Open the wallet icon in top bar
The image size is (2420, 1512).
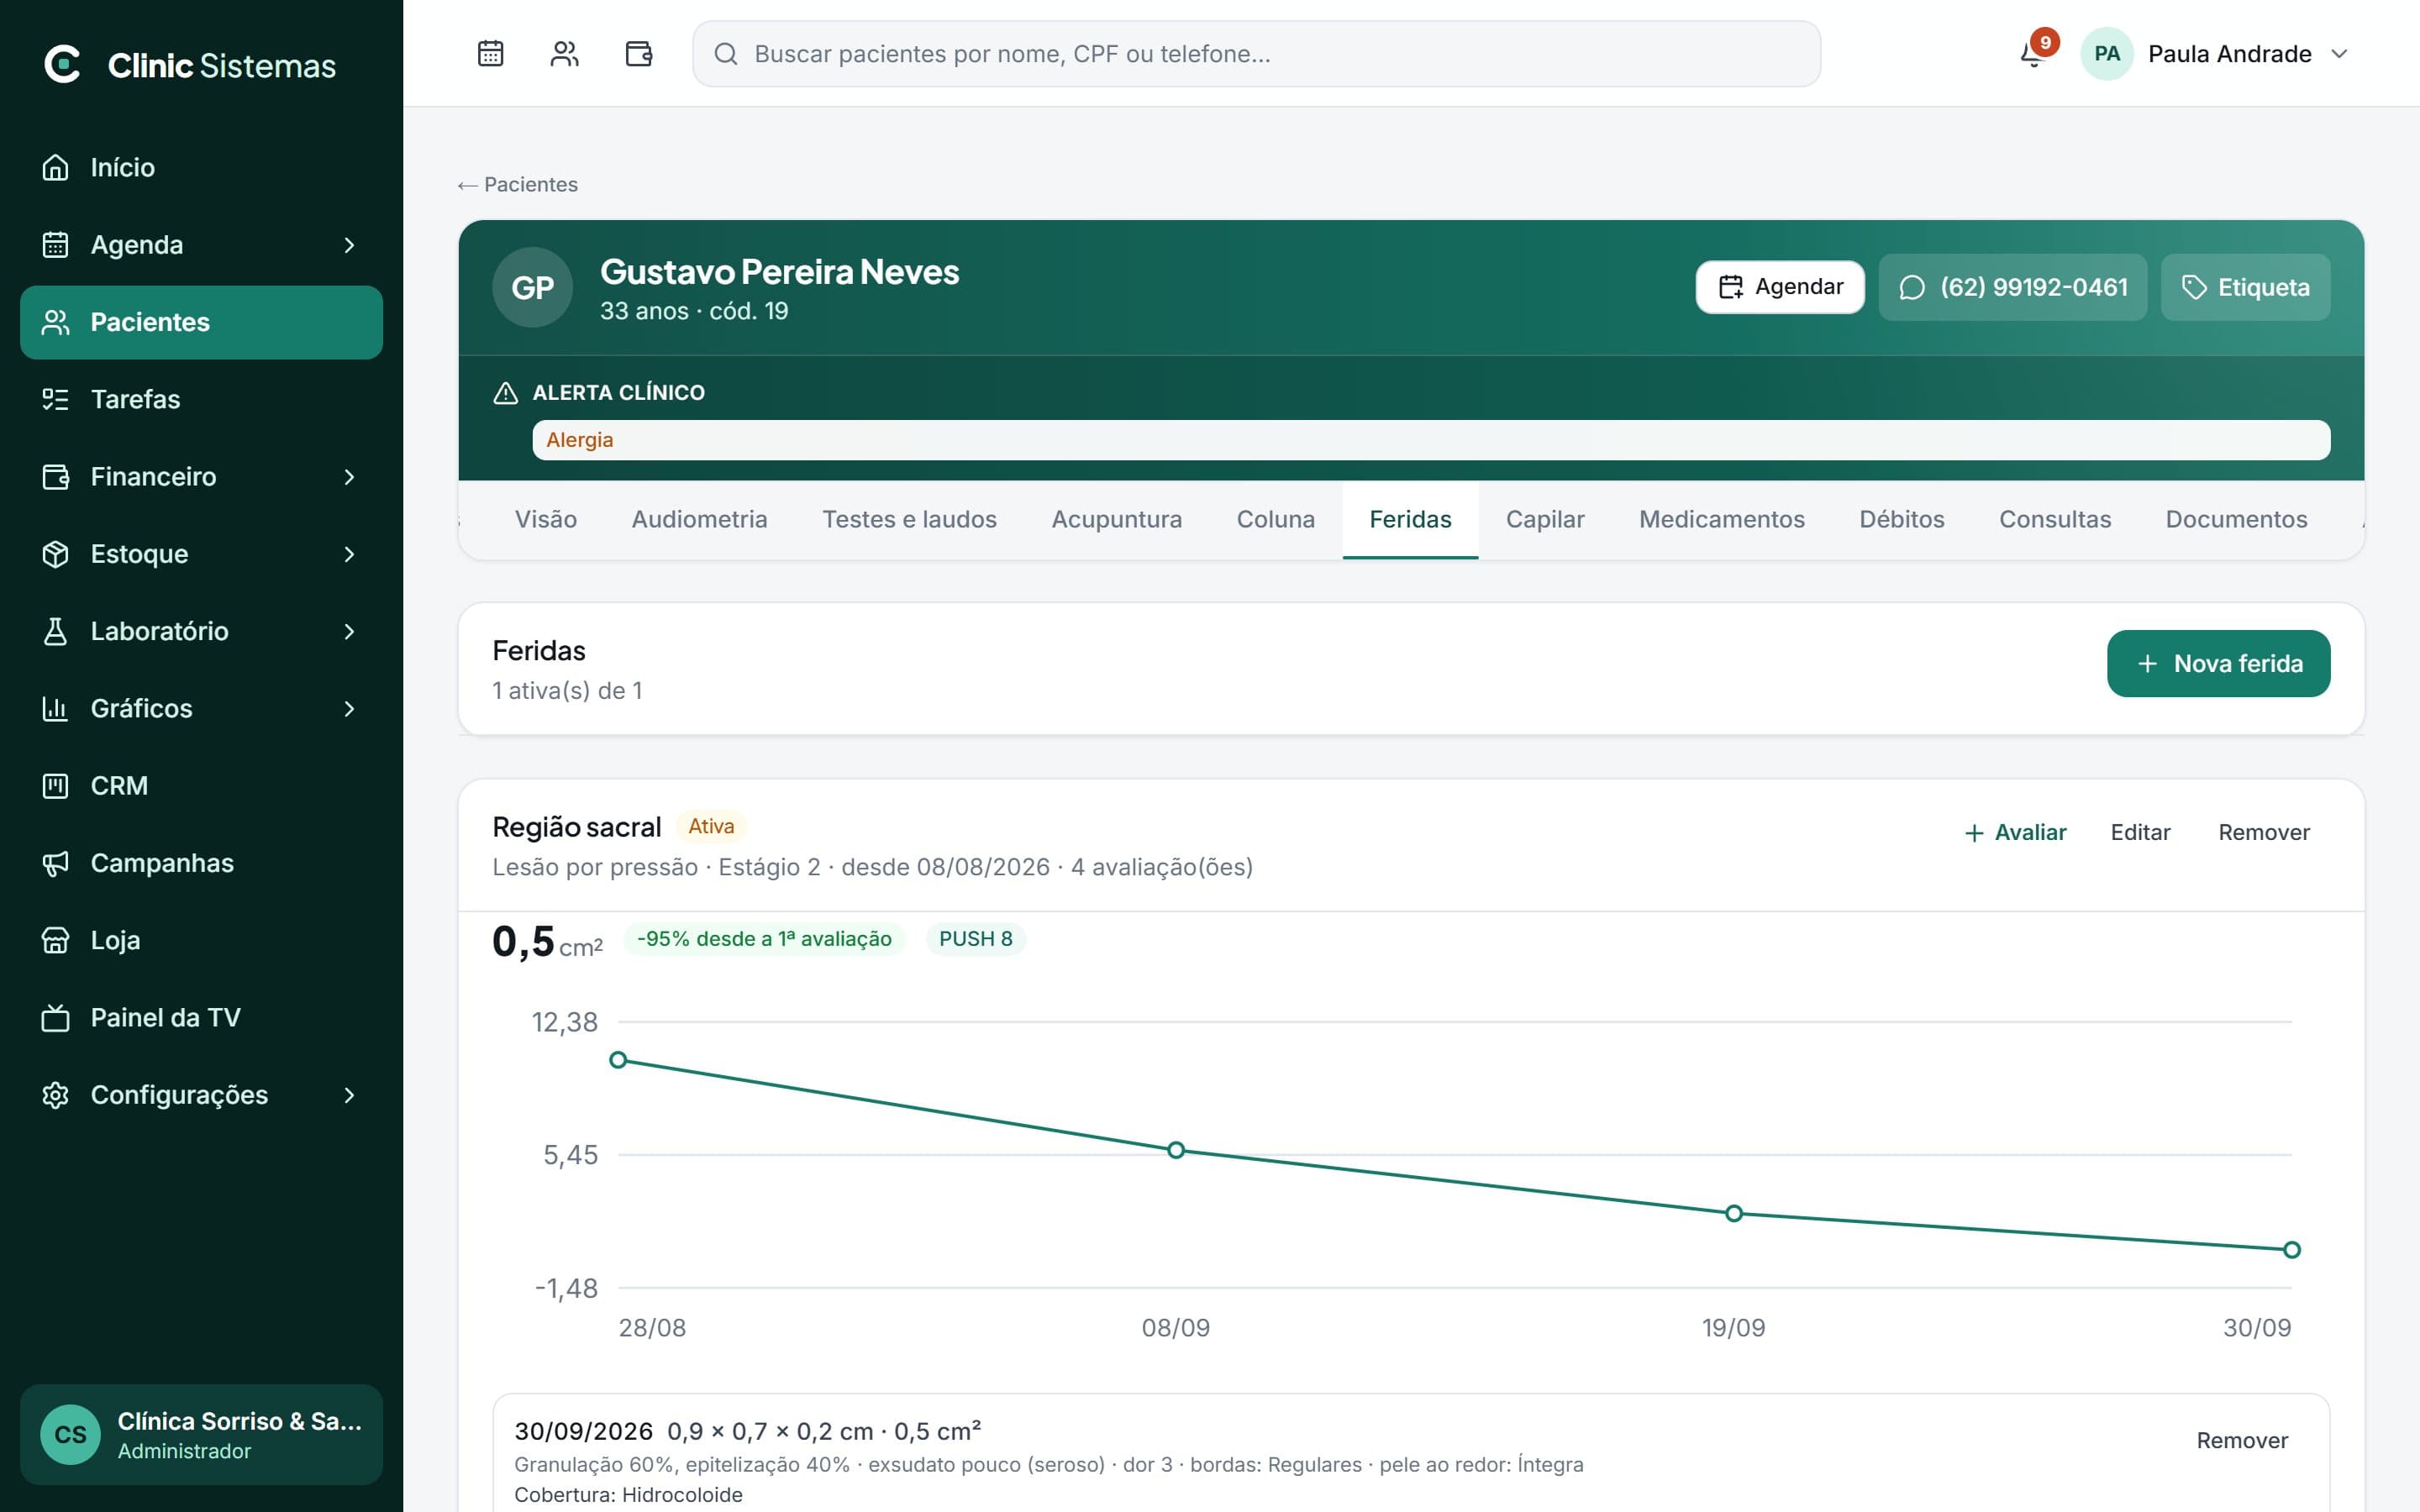tap(639, 53)
